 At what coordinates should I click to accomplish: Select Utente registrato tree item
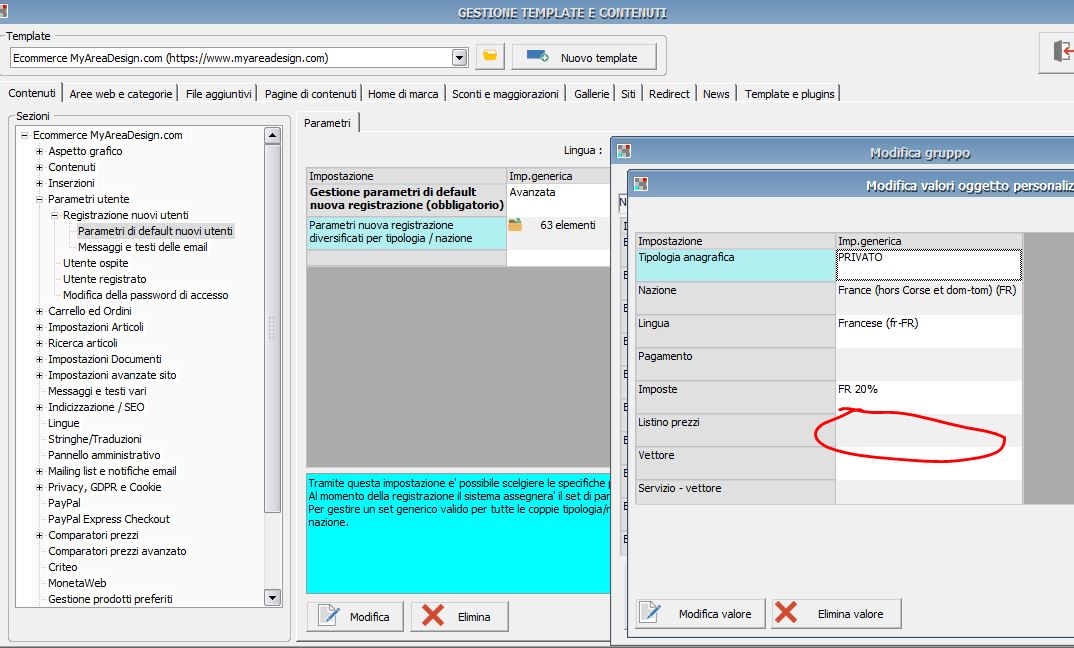pyautogui.click(x=104, y=279)
